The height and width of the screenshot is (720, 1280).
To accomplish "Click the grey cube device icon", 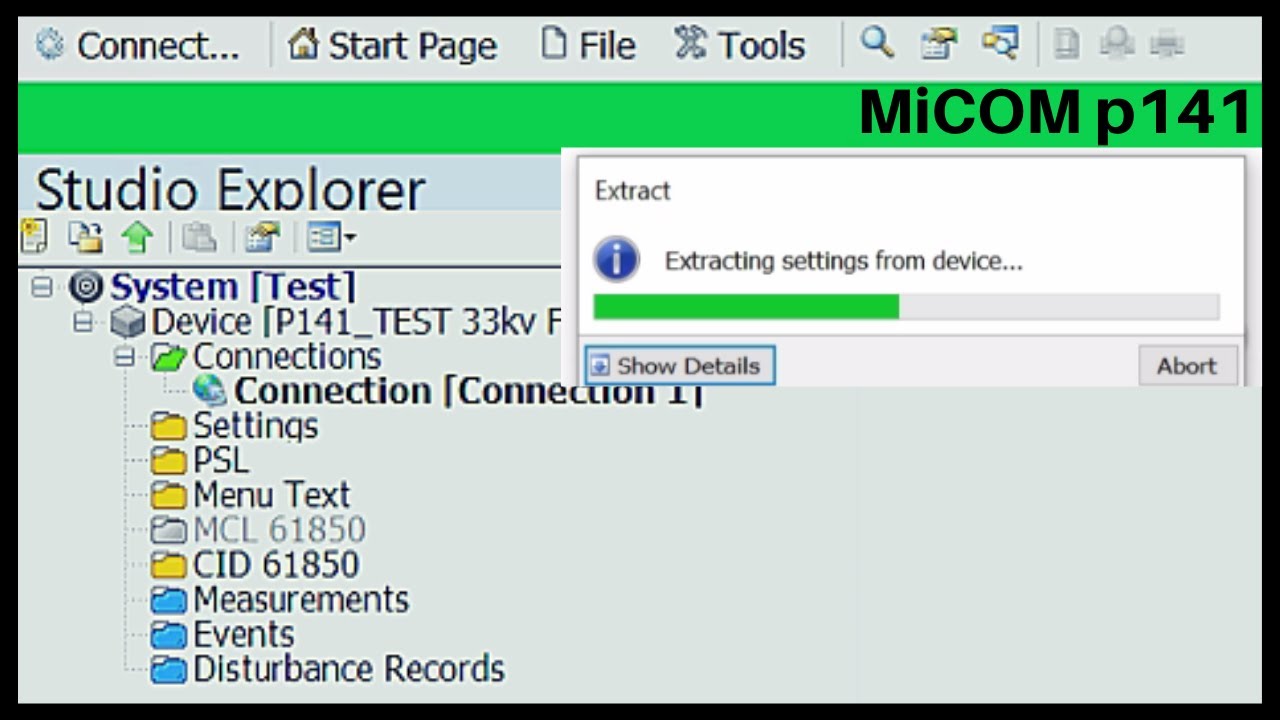I will (x=128, y=322).
